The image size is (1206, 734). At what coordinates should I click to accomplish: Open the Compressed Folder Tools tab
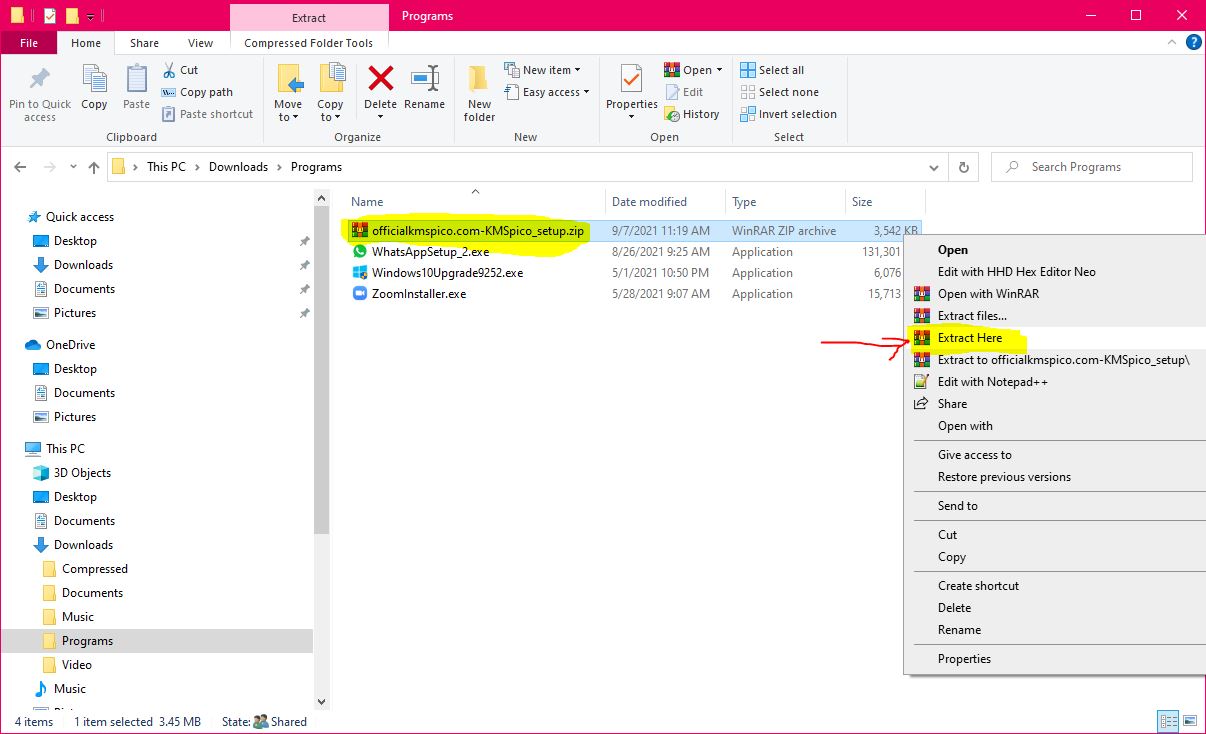coord(309,43)
